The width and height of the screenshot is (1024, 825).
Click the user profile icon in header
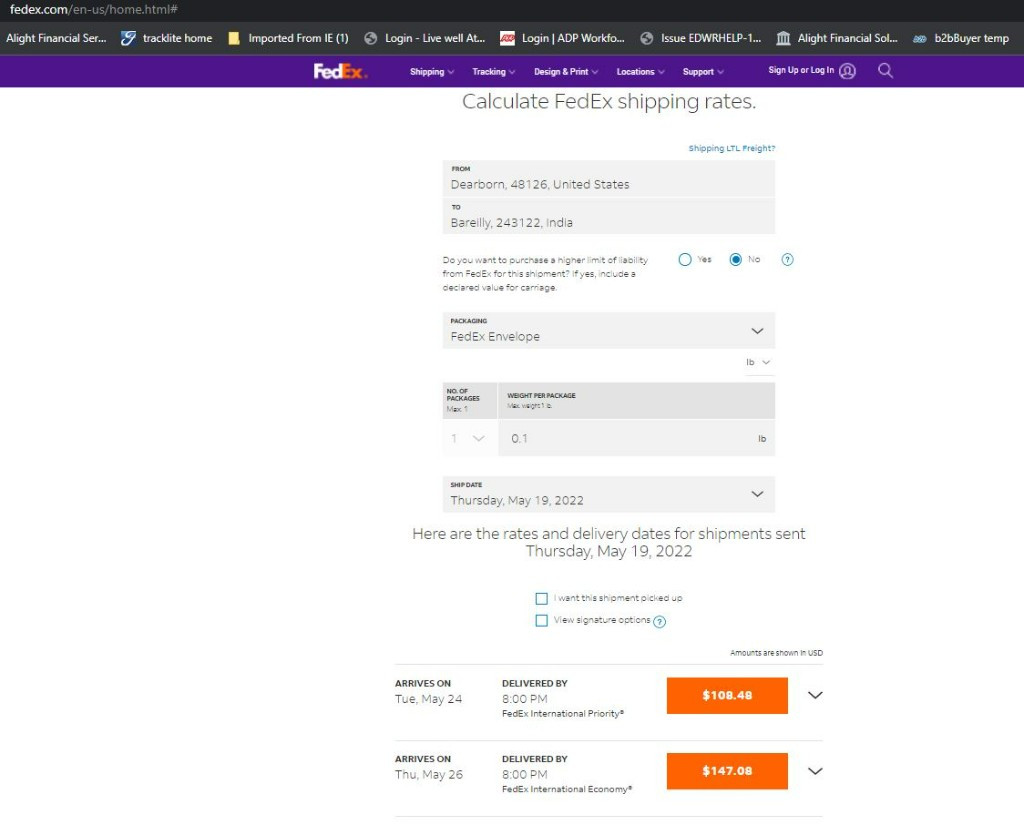point(848,71)
